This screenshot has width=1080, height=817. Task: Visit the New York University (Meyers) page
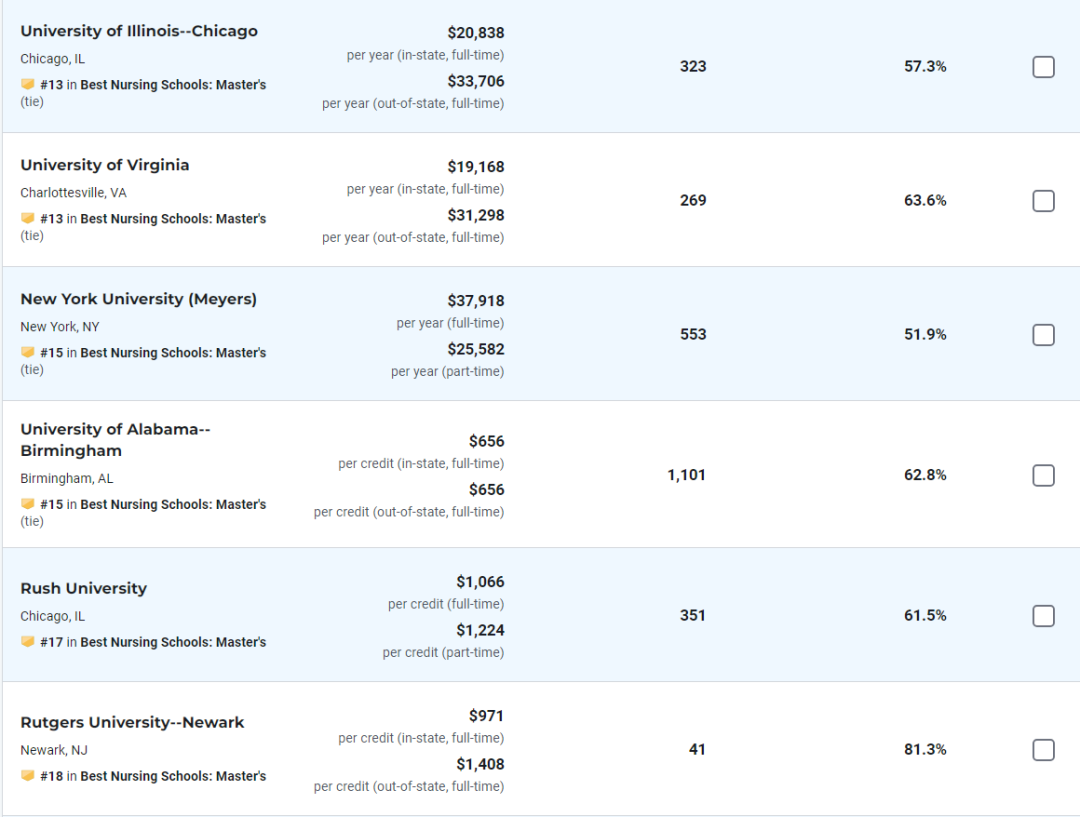[x=138, y=299]
